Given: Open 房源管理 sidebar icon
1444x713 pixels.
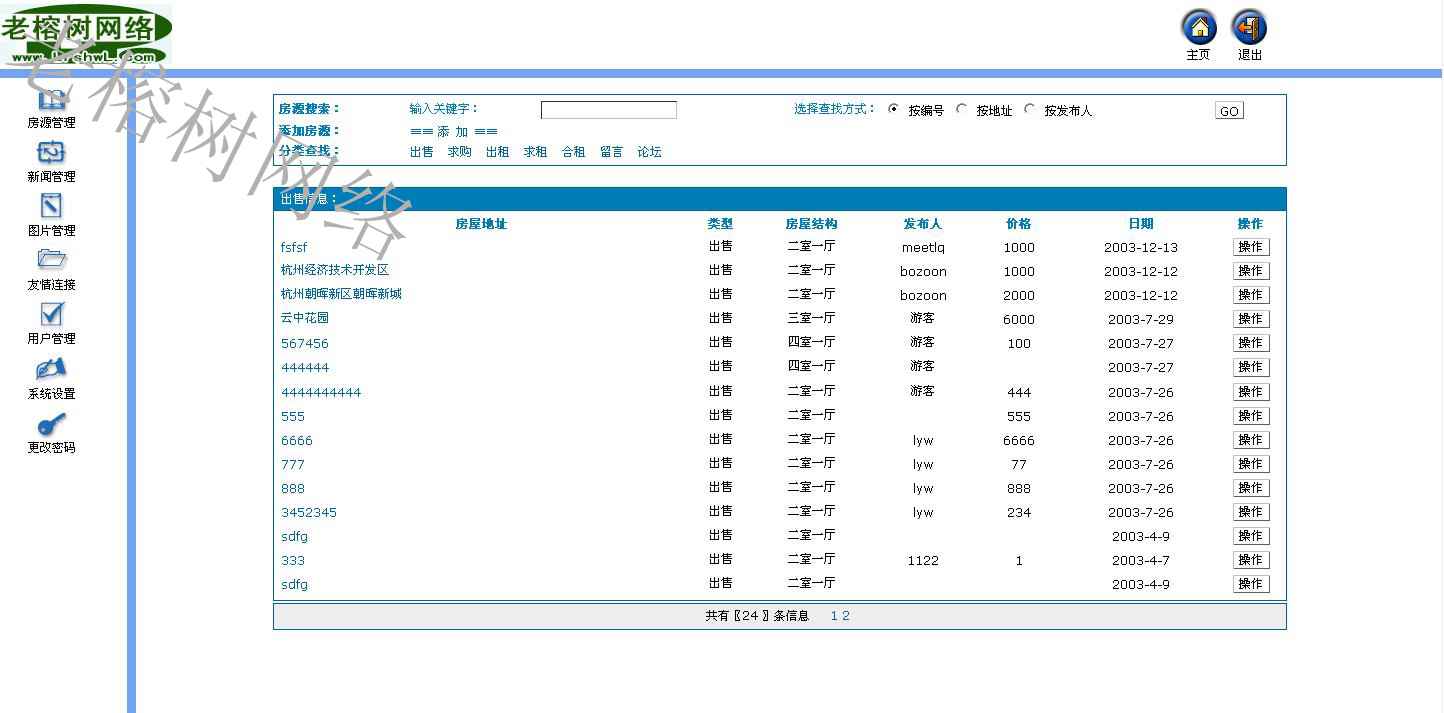Looking at the screenshot, I should tap(51, 100).
